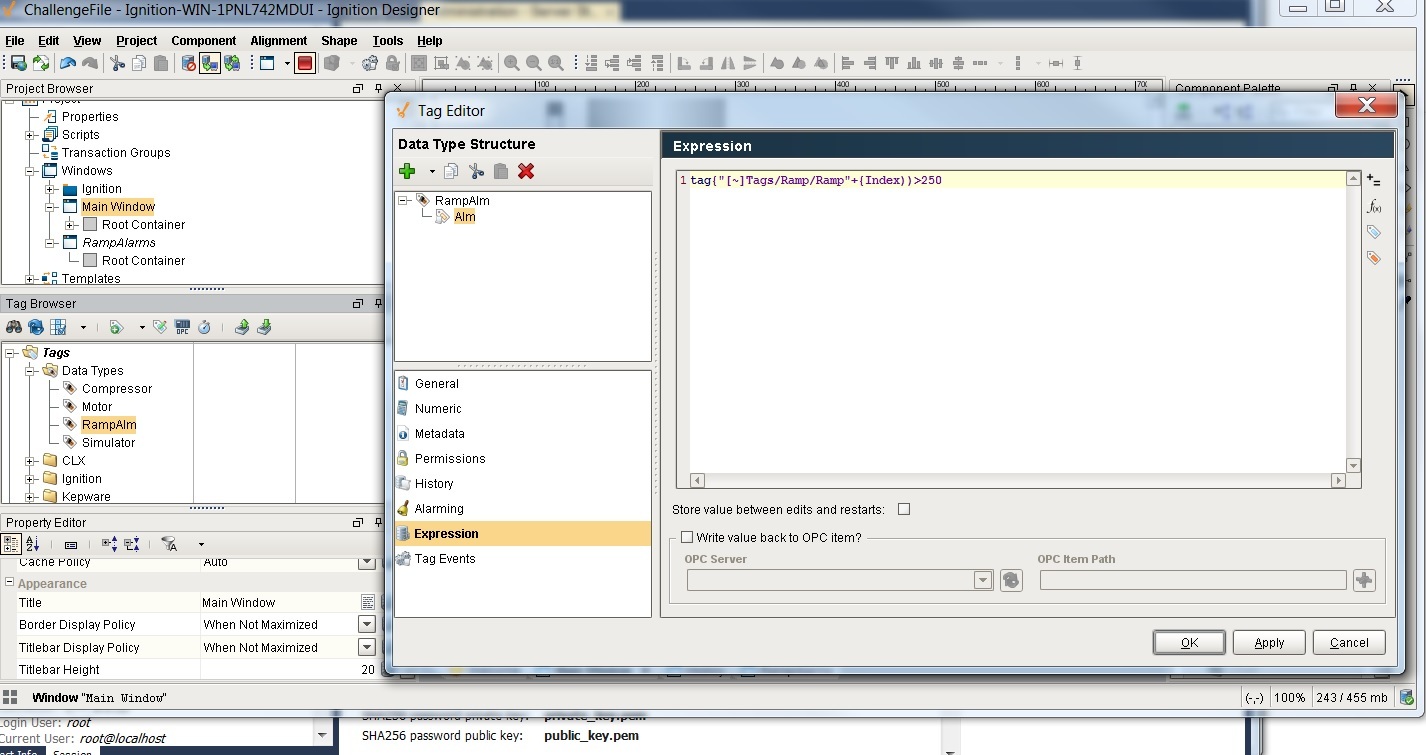1426x755 pixels.
Task: Set gateway comm mode to Read-Only
Action: point(210,63)
